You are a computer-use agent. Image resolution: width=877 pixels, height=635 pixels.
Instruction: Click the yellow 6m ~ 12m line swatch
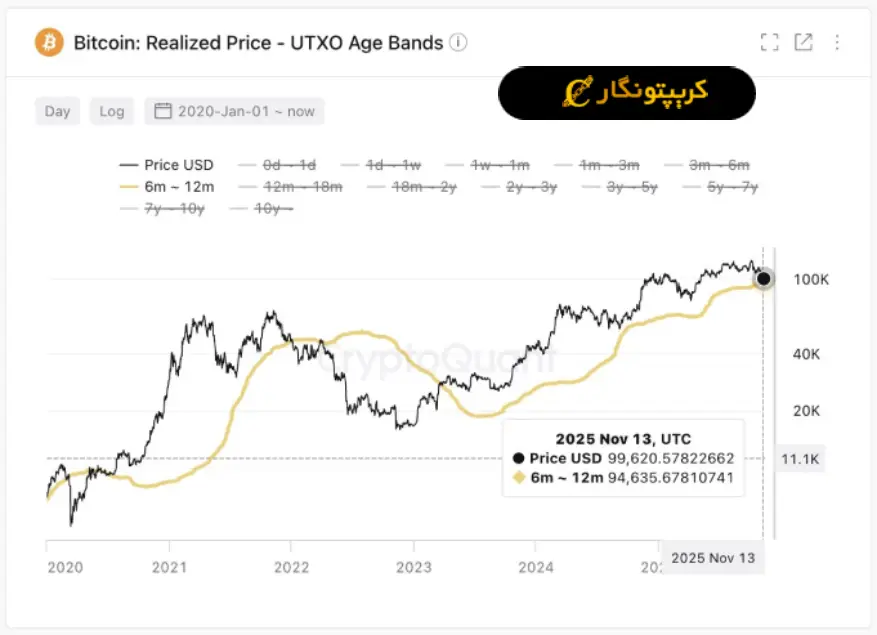tap(127, 186)
